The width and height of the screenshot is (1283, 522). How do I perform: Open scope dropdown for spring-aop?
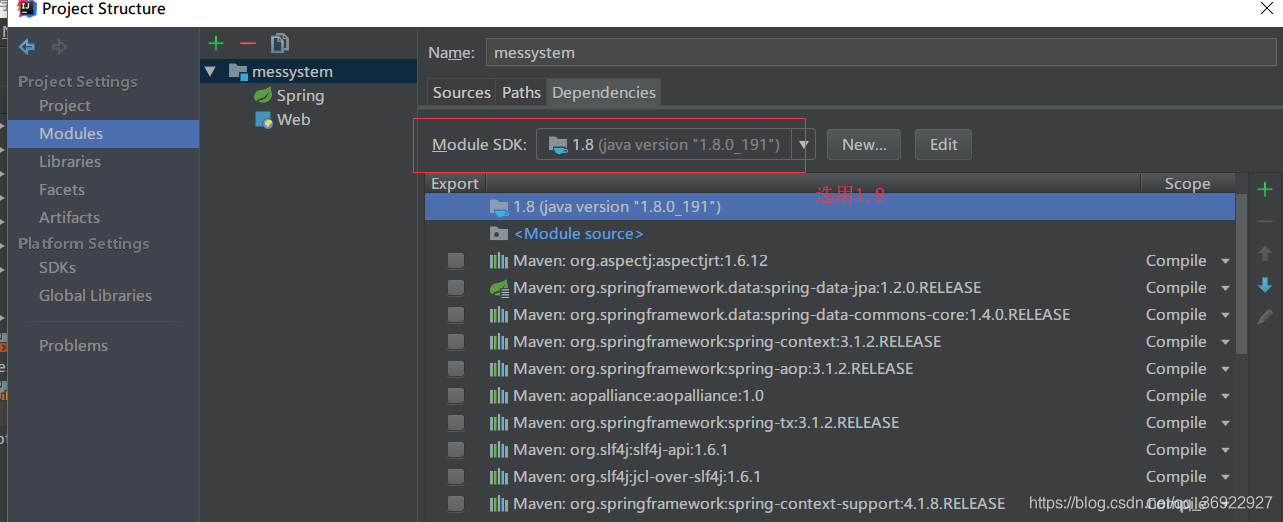point(1225,369)
